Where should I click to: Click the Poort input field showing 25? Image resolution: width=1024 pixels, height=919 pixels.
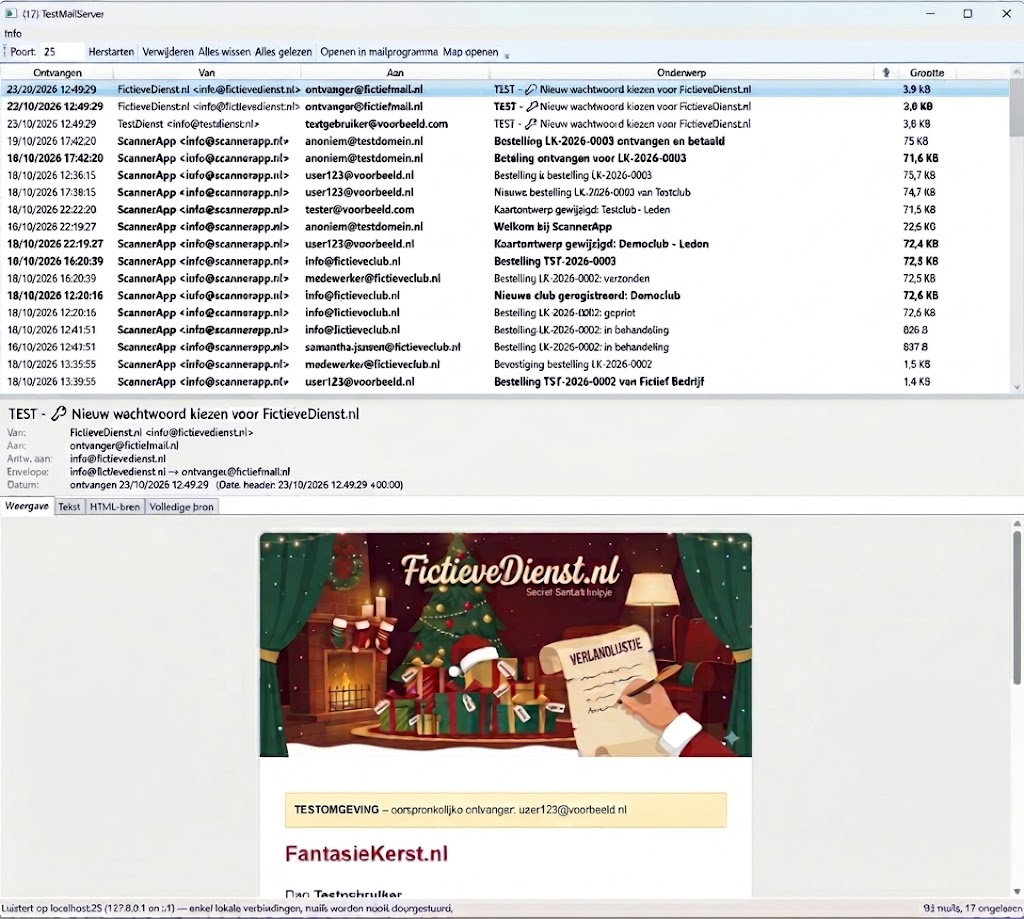point(62,52)
